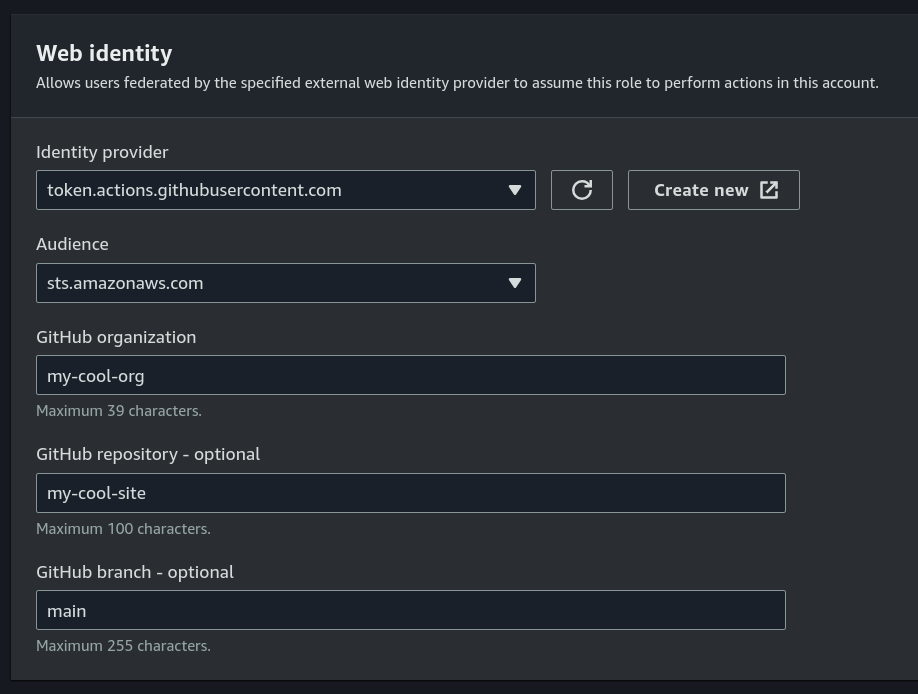Click the refresh identity providers icon

[x=582, y=190]
